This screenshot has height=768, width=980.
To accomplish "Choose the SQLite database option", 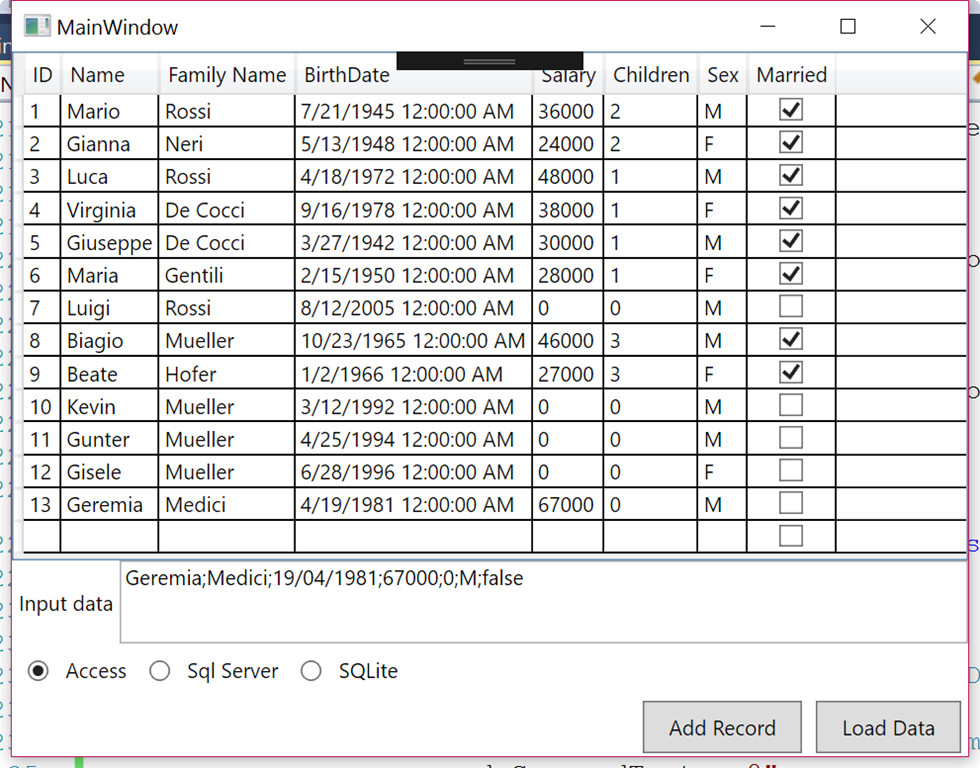I will point(312,671).
